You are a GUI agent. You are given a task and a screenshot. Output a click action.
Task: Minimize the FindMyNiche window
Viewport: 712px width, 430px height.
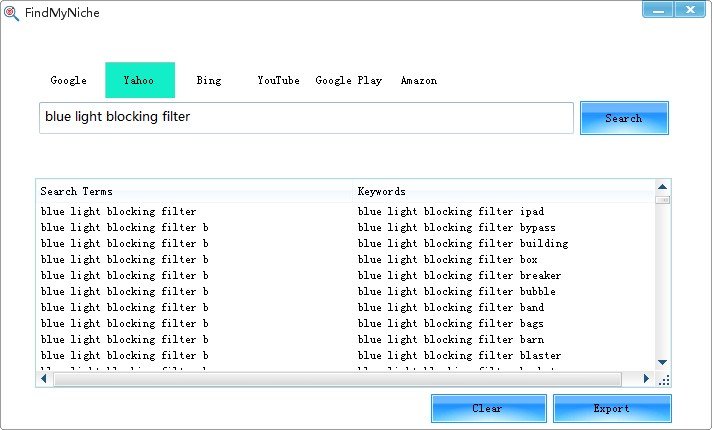(658, 10)
